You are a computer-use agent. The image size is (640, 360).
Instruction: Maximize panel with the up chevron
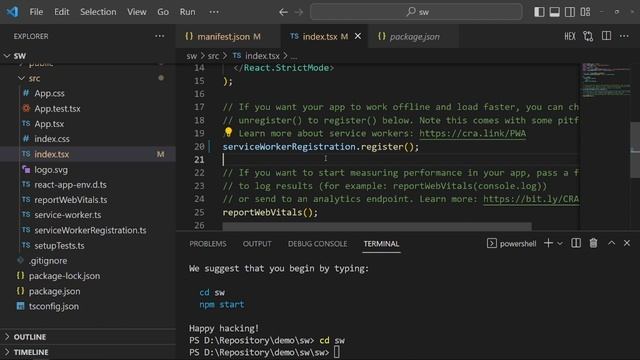[x=611, y=243]
